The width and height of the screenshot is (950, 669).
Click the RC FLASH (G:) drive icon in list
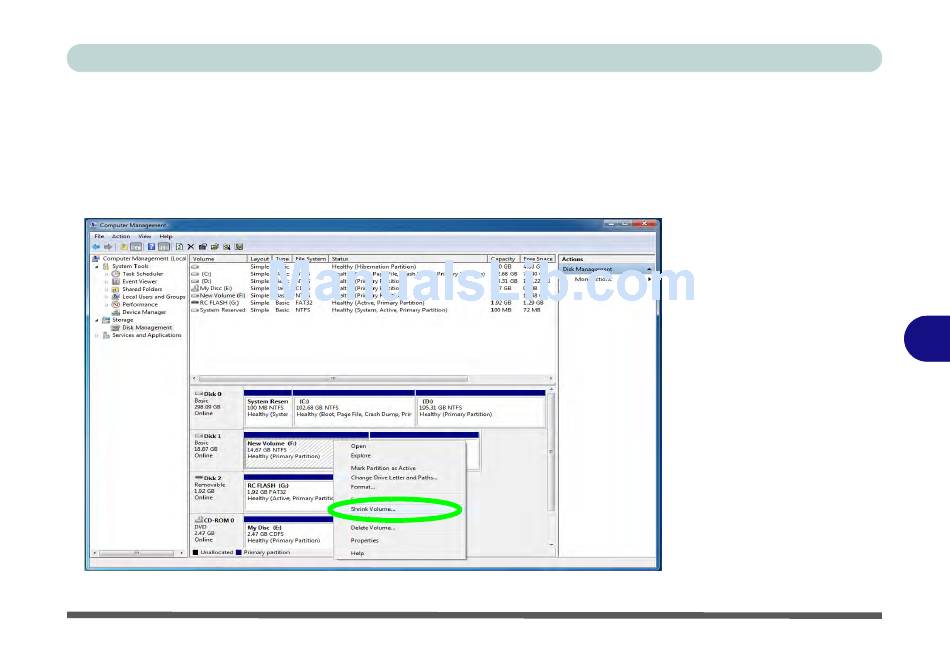point(195,302)
